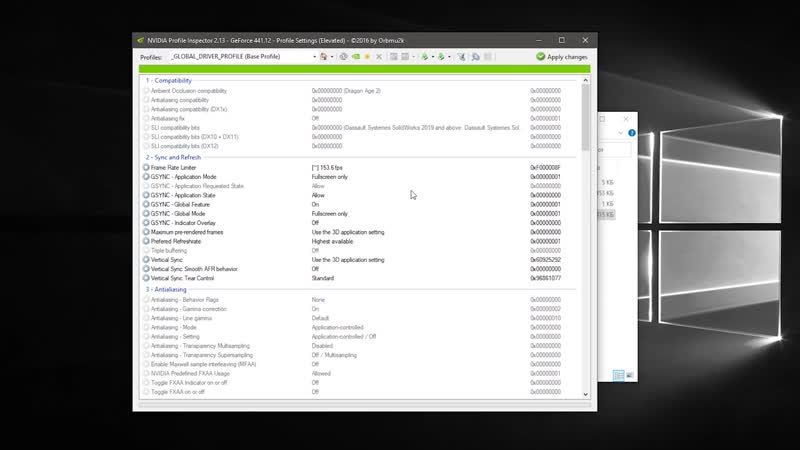The image size is (800, 450).
Task: Click gear icon of GSYNC - Indicator Overlay row
Action: (146, 222)
